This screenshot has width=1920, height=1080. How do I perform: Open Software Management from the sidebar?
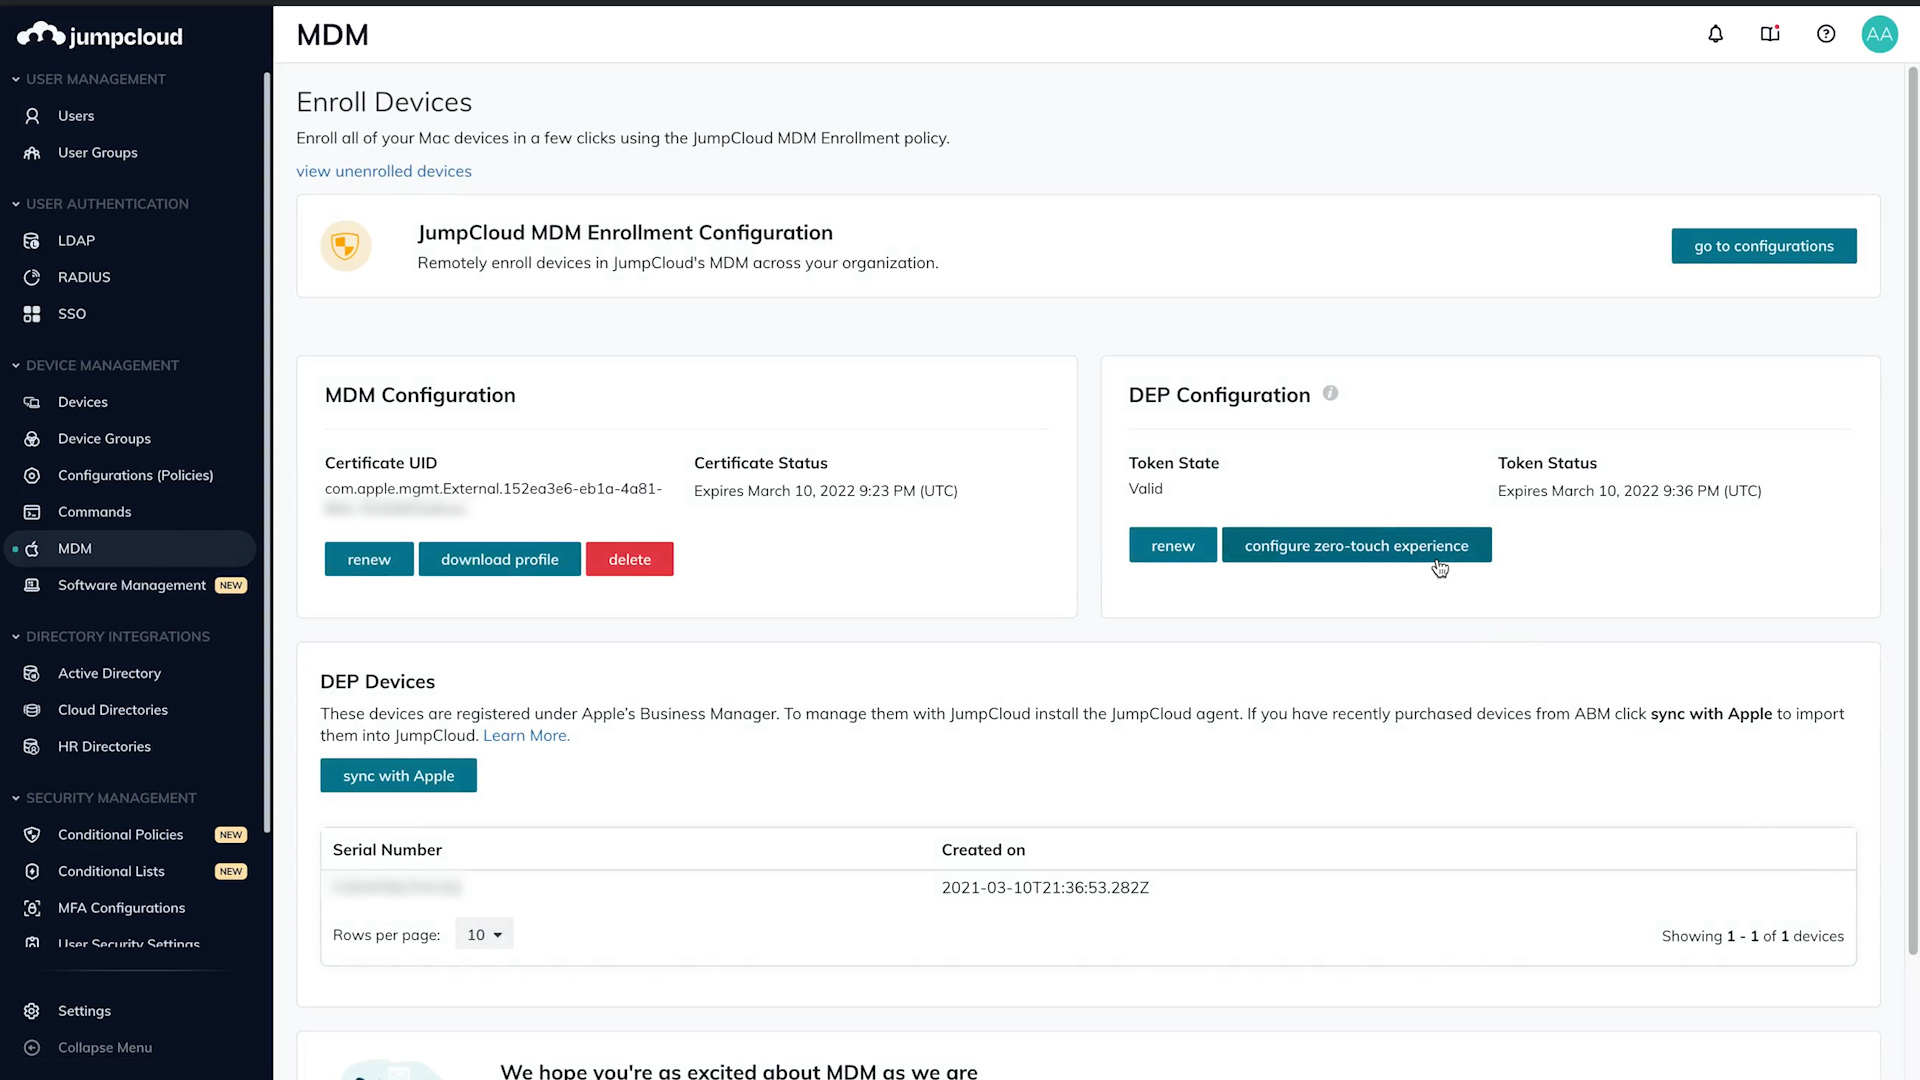click(131, 585)
